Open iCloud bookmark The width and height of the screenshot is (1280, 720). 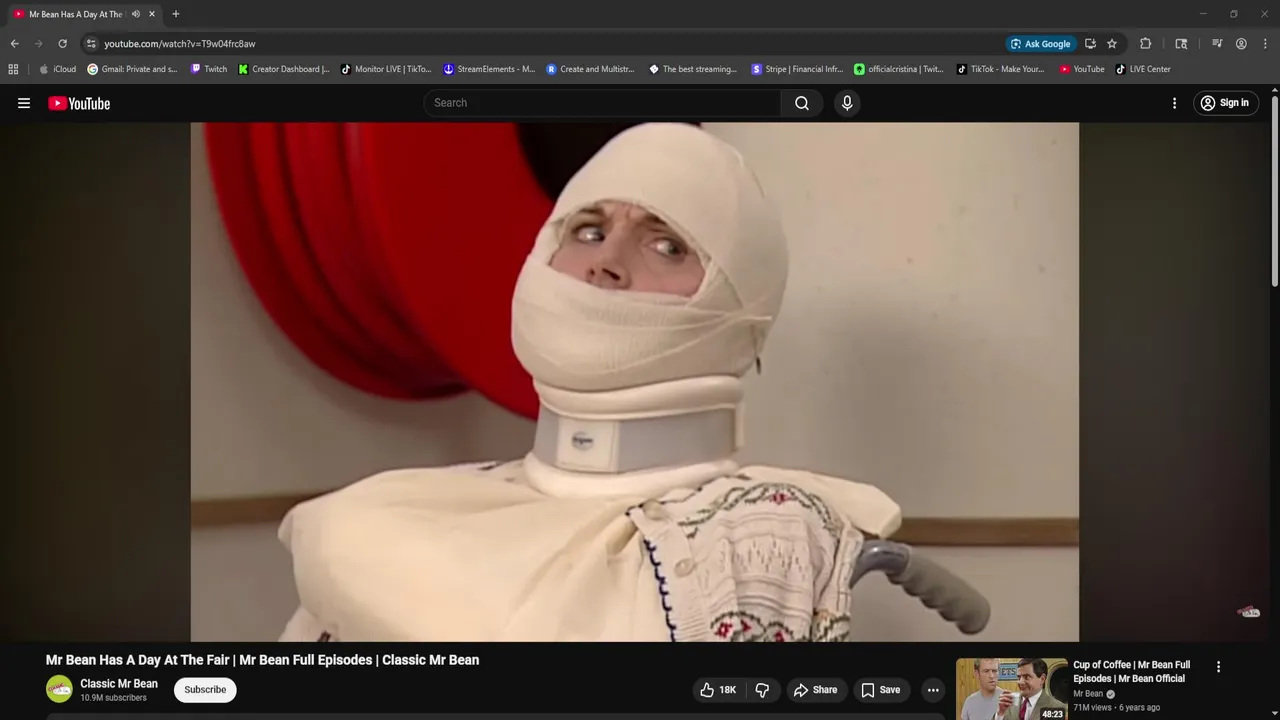(57, 69)
